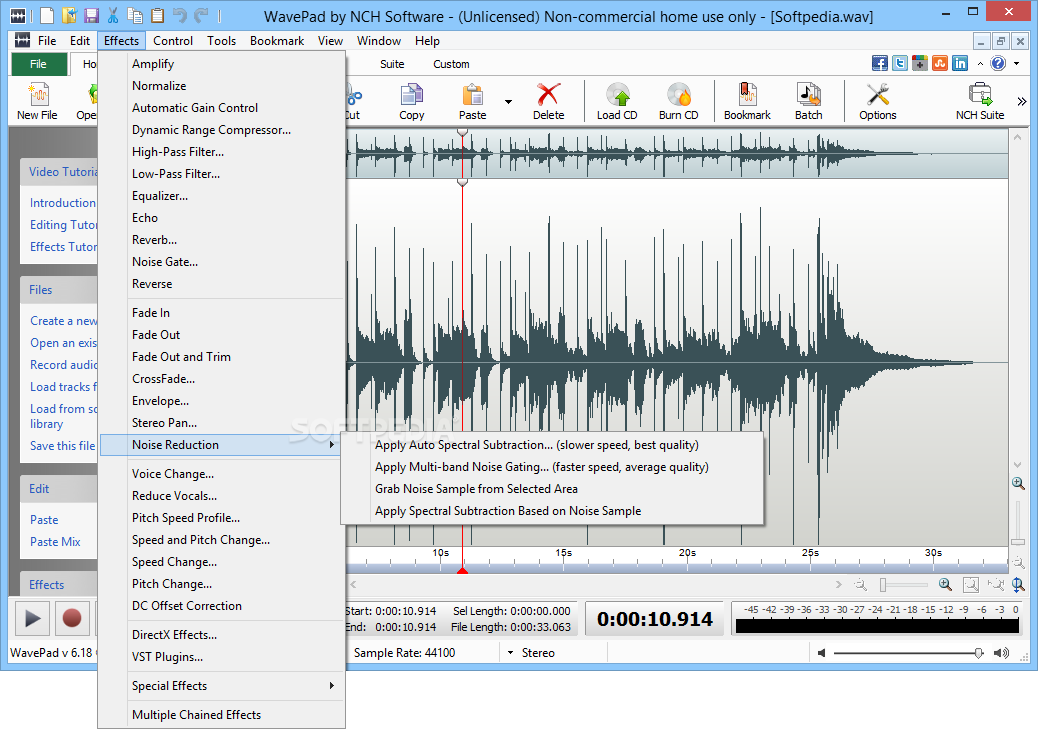Click the red Delete icon
The image size is (1038, 729).
[548, 95]
